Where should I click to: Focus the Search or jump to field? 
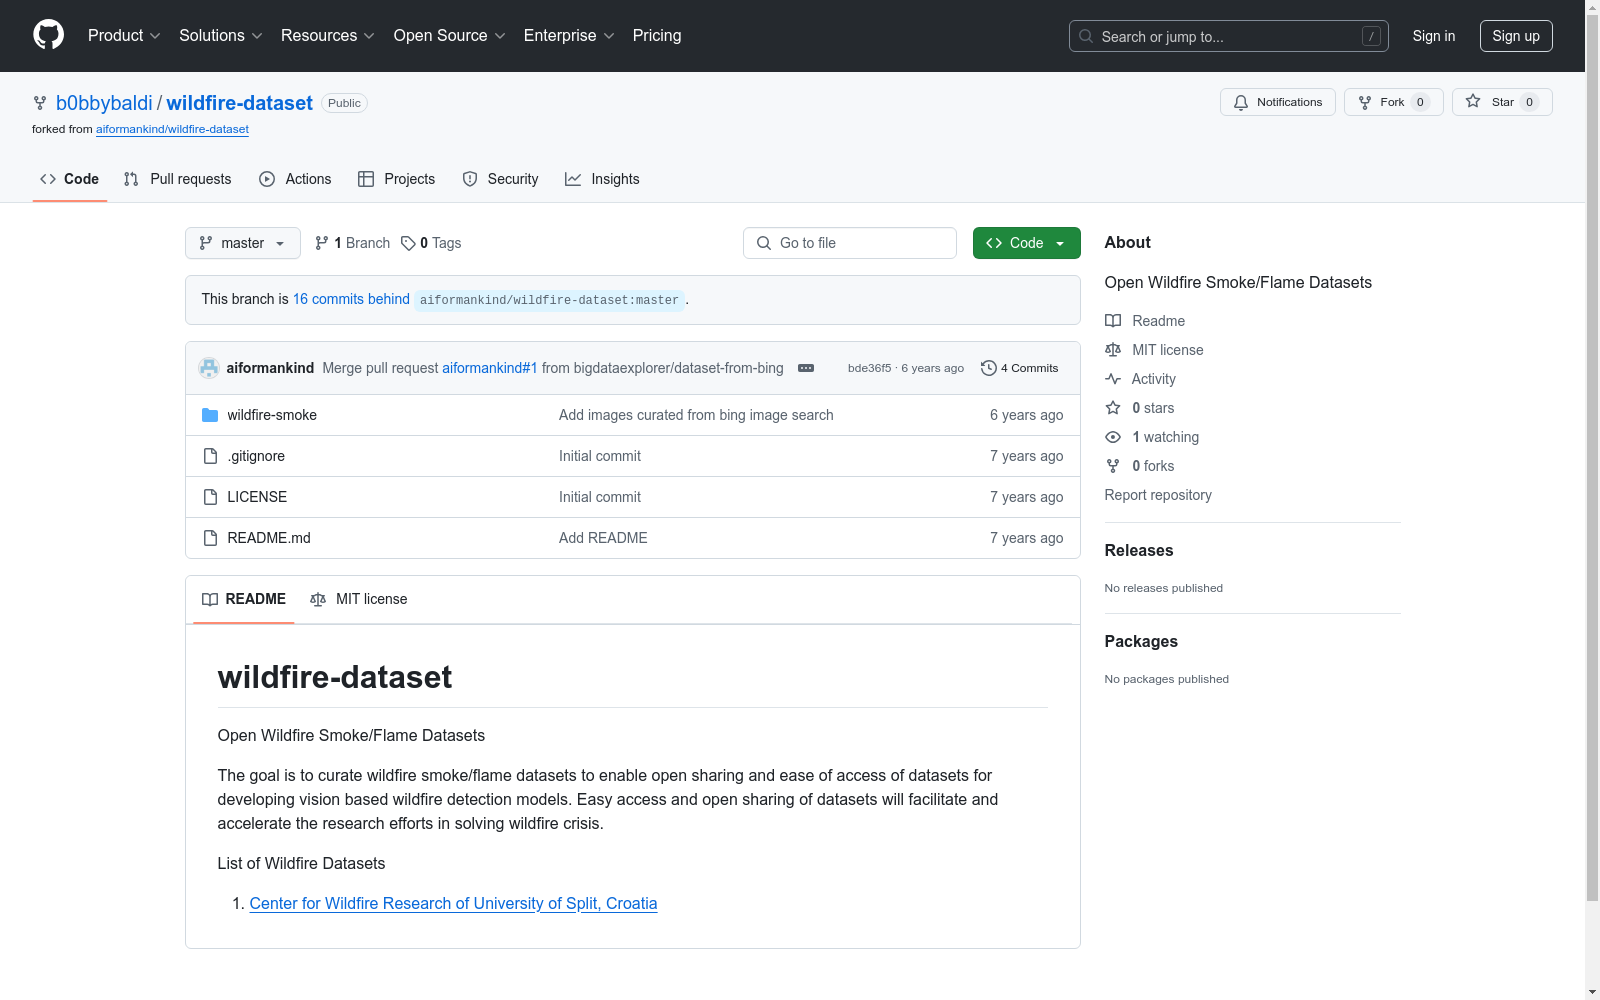(1228, 36)
